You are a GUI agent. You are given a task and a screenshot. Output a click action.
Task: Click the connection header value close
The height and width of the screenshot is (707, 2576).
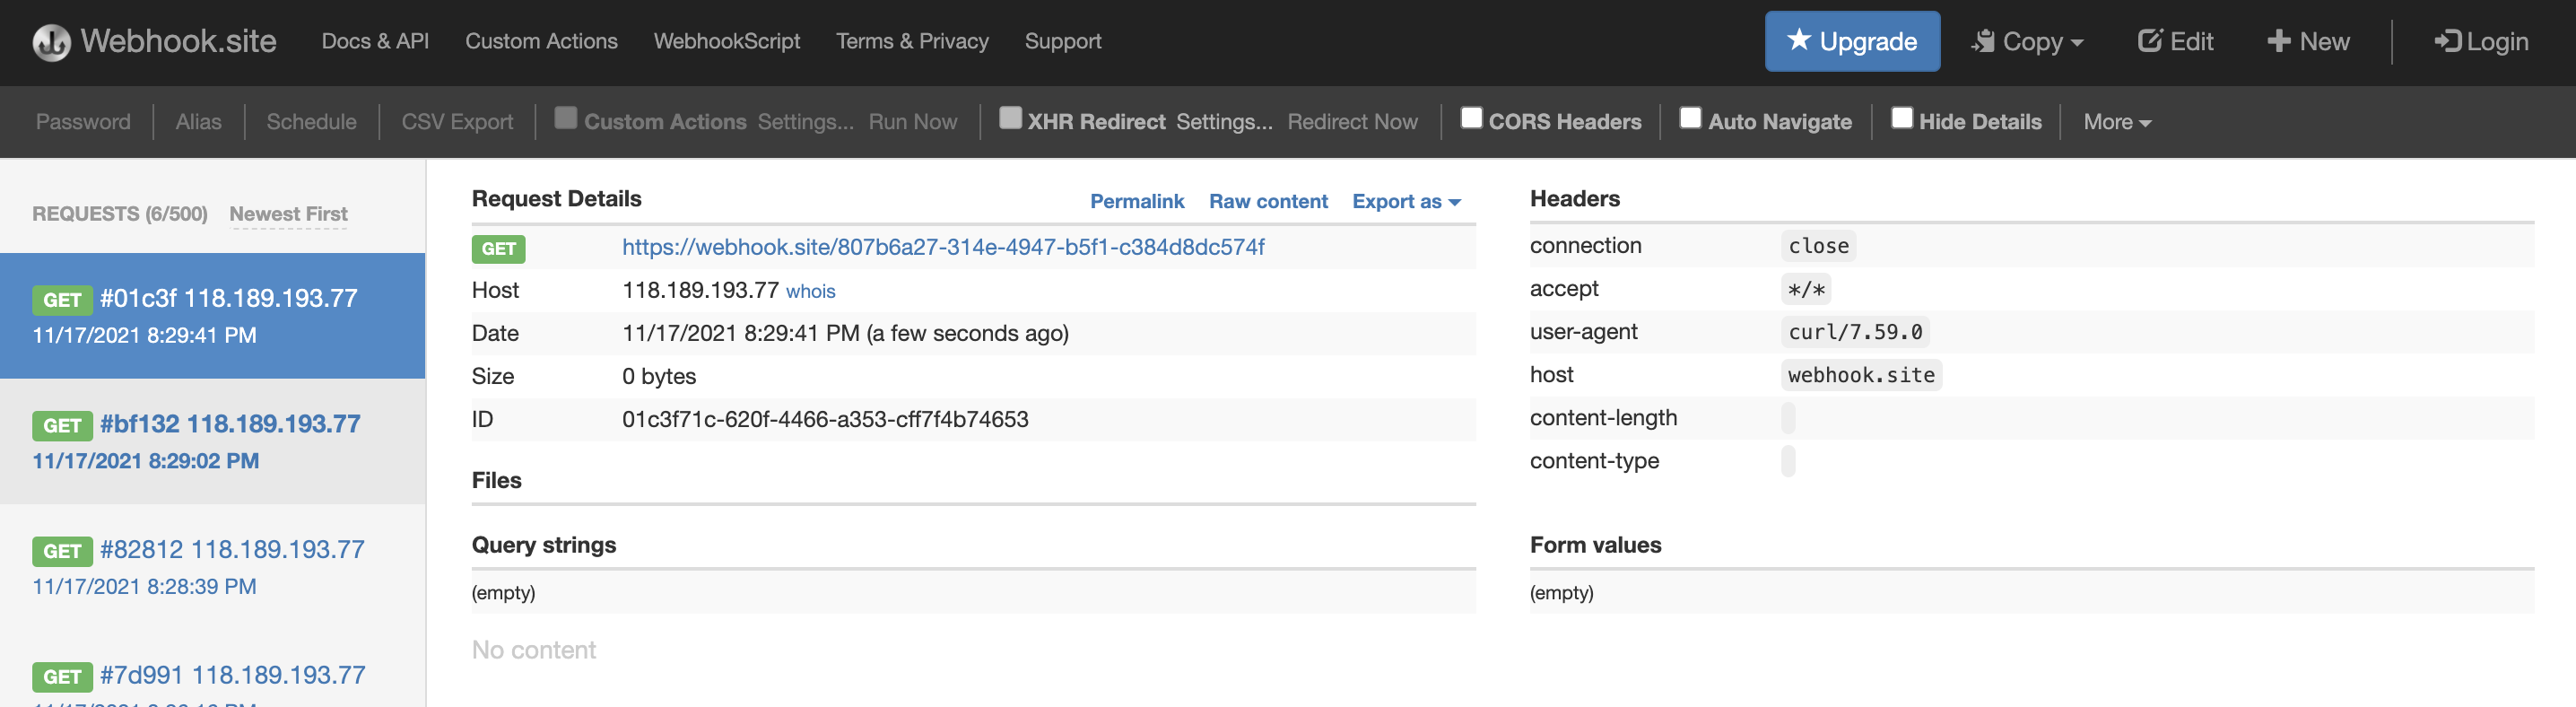coord(1818,246)
